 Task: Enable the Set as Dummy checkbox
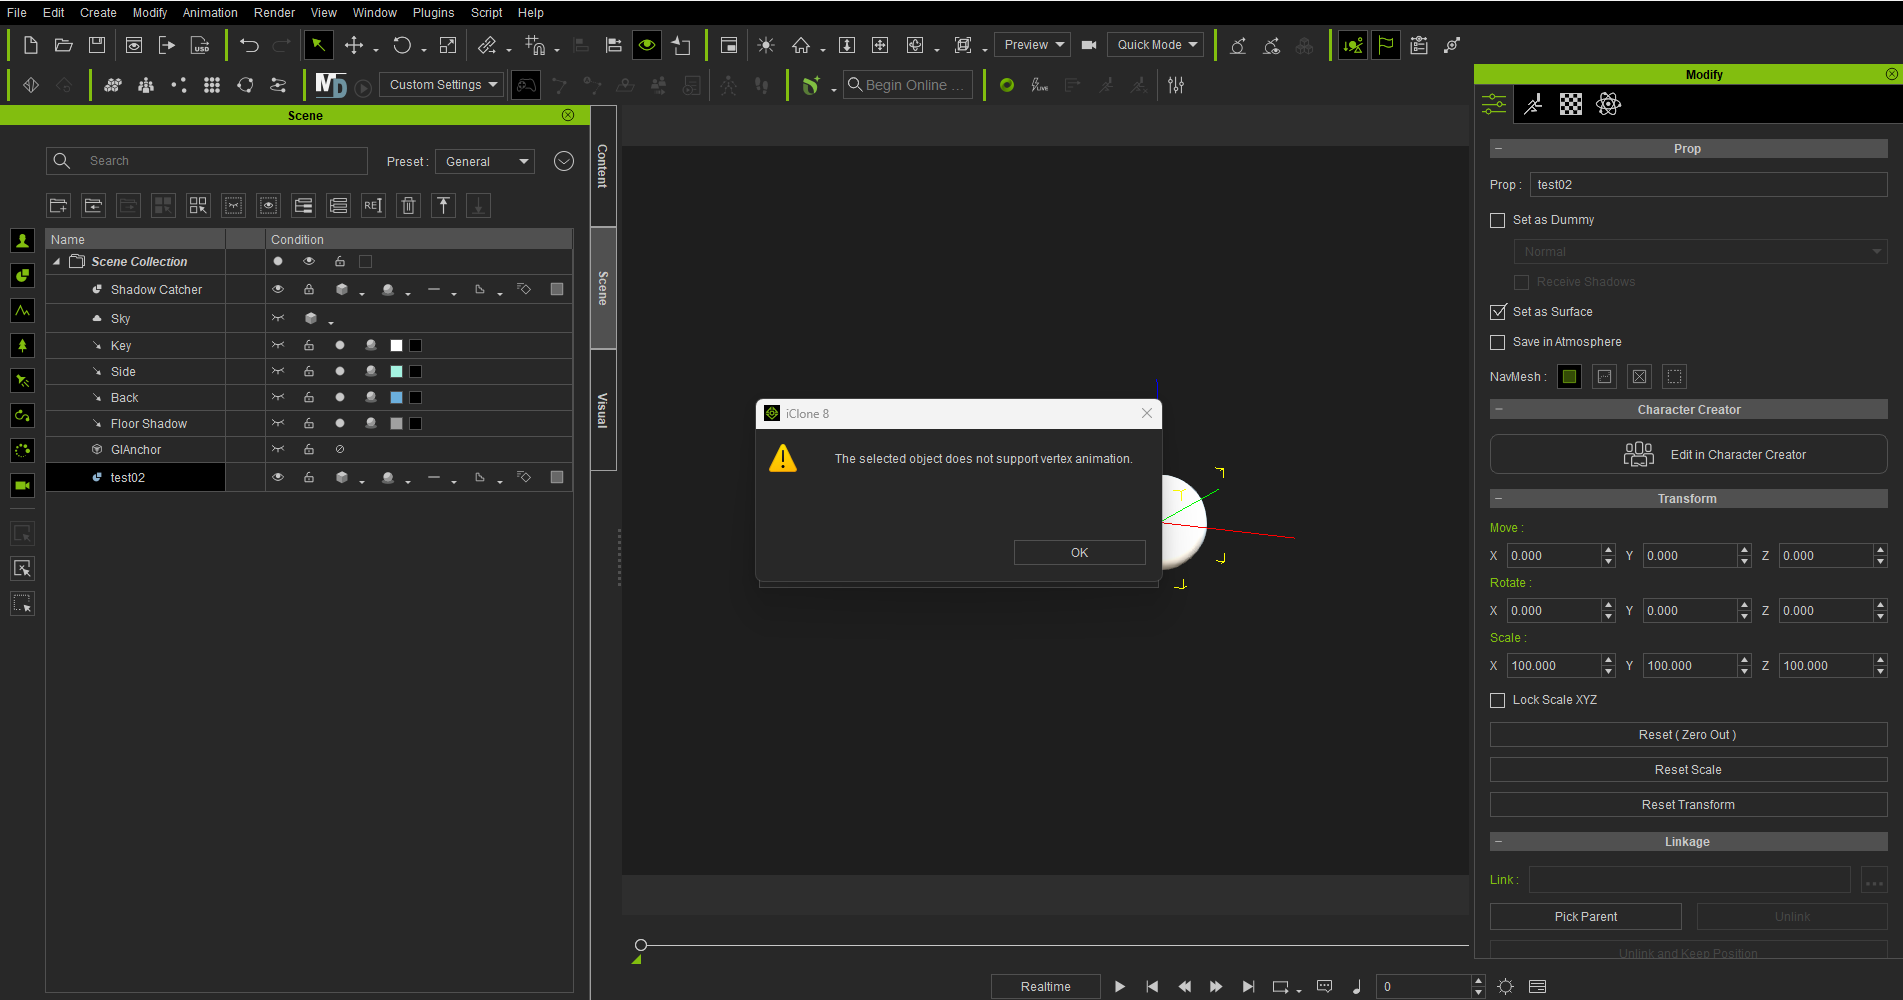pos(1497,220)
